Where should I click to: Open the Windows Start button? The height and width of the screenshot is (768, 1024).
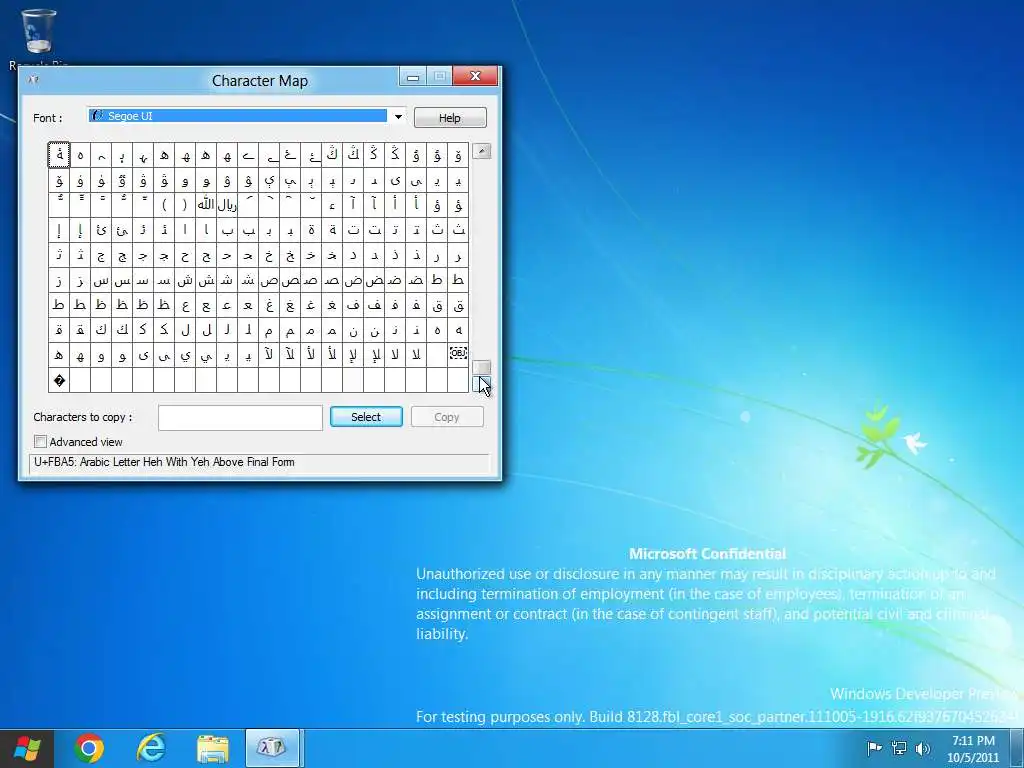click(x=27, y=748)
